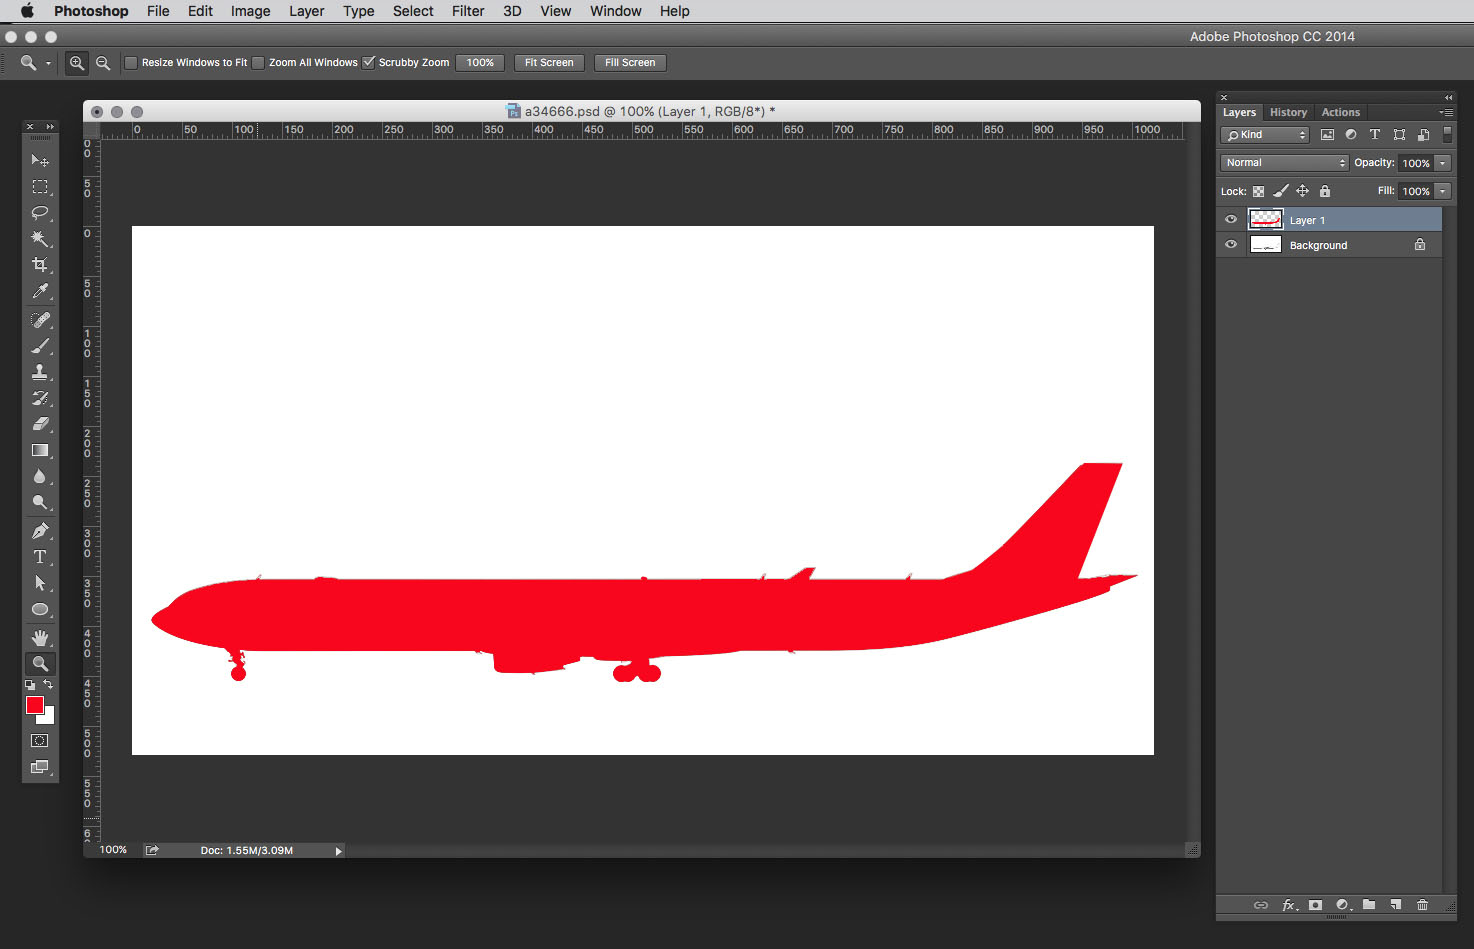Click the red foreground color swatch

(35, 705)
